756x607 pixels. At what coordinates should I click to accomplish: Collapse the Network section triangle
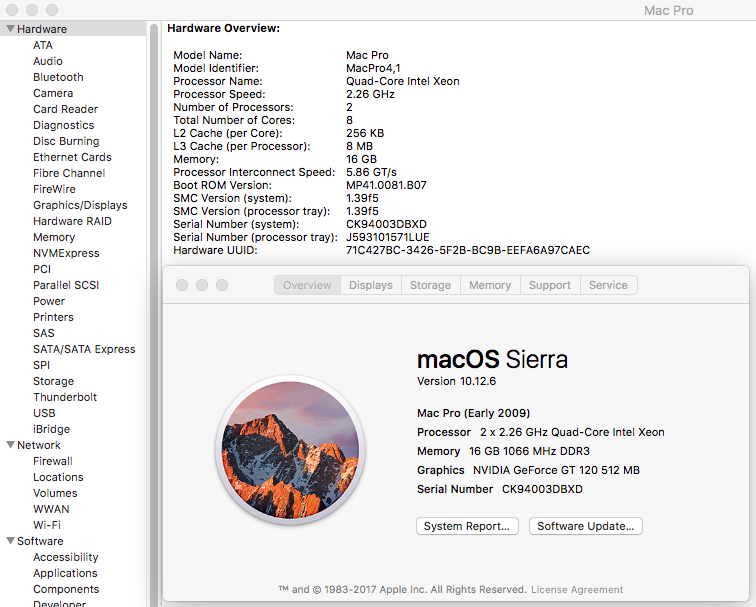[x=10, y=445]
